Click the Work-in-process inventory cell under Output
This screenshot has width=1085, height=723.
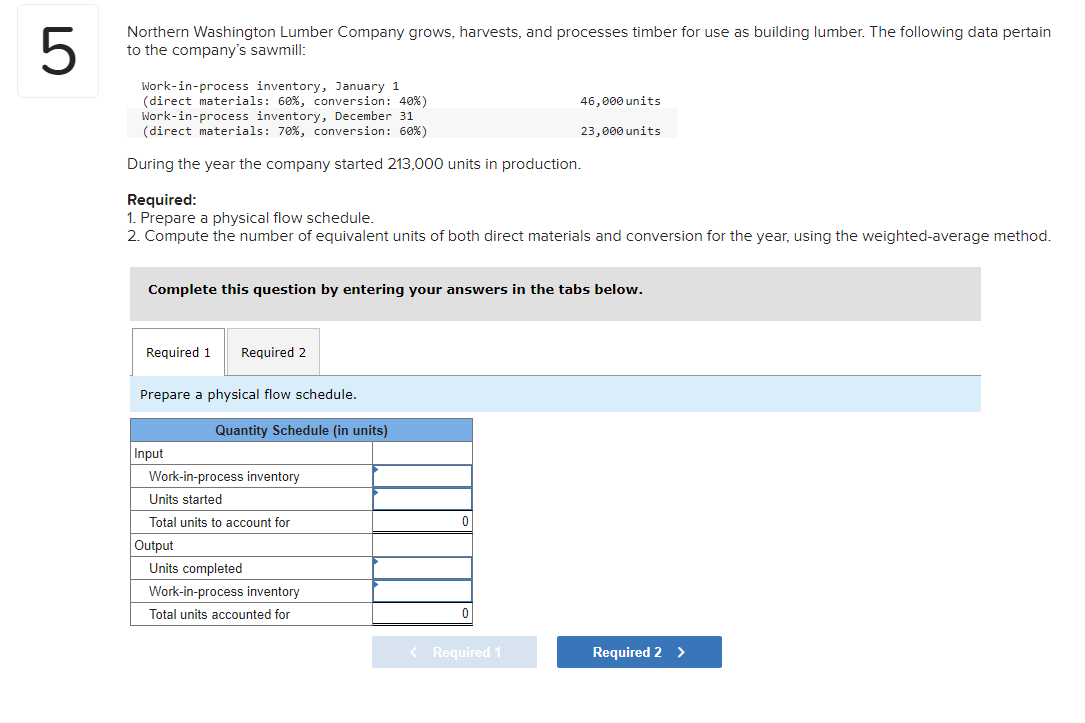coord(425,591)
